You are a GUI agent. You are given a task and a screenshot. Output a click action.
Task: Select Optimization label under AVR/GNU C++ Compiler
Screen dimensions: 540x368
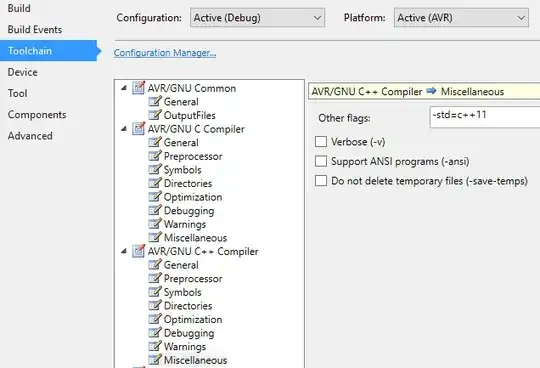tap(193, 319)
